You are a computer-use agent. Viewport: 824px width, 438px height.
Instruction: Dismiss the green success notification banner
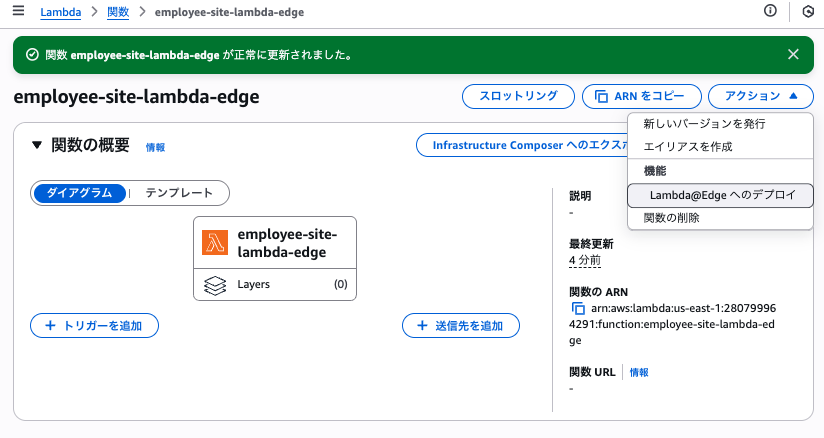(793, 54)
